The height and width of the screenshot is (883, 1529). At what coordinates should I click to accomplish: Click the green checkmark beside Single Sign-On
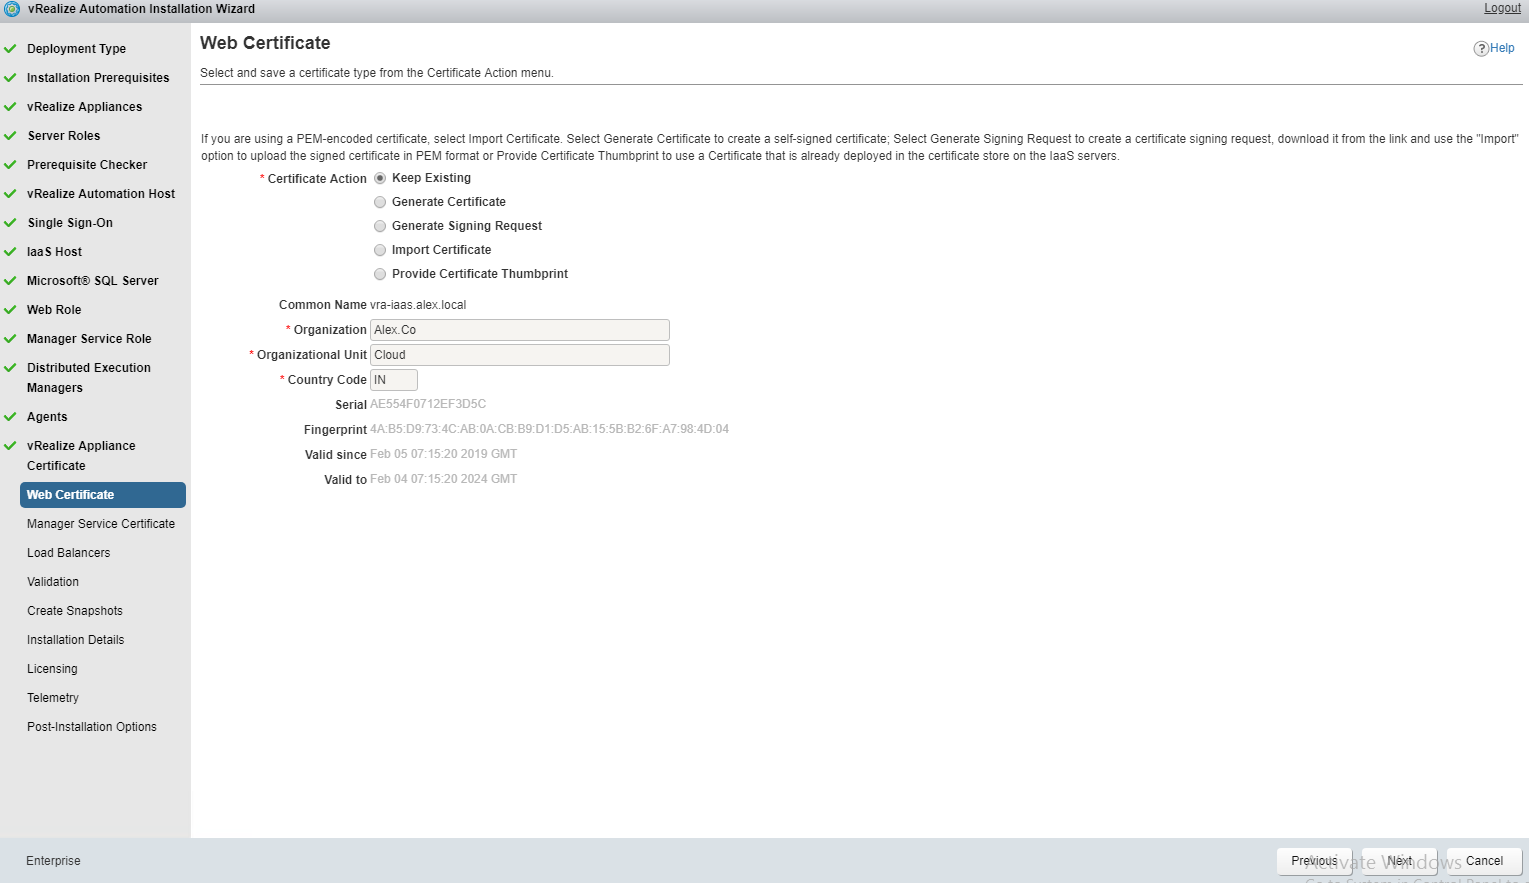click(10, 223)
